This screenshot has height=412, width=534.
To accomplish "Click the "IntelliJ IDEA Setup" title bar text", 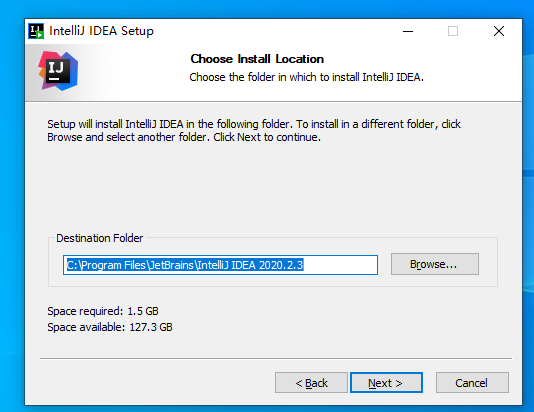I will click(x=101, y=31).
